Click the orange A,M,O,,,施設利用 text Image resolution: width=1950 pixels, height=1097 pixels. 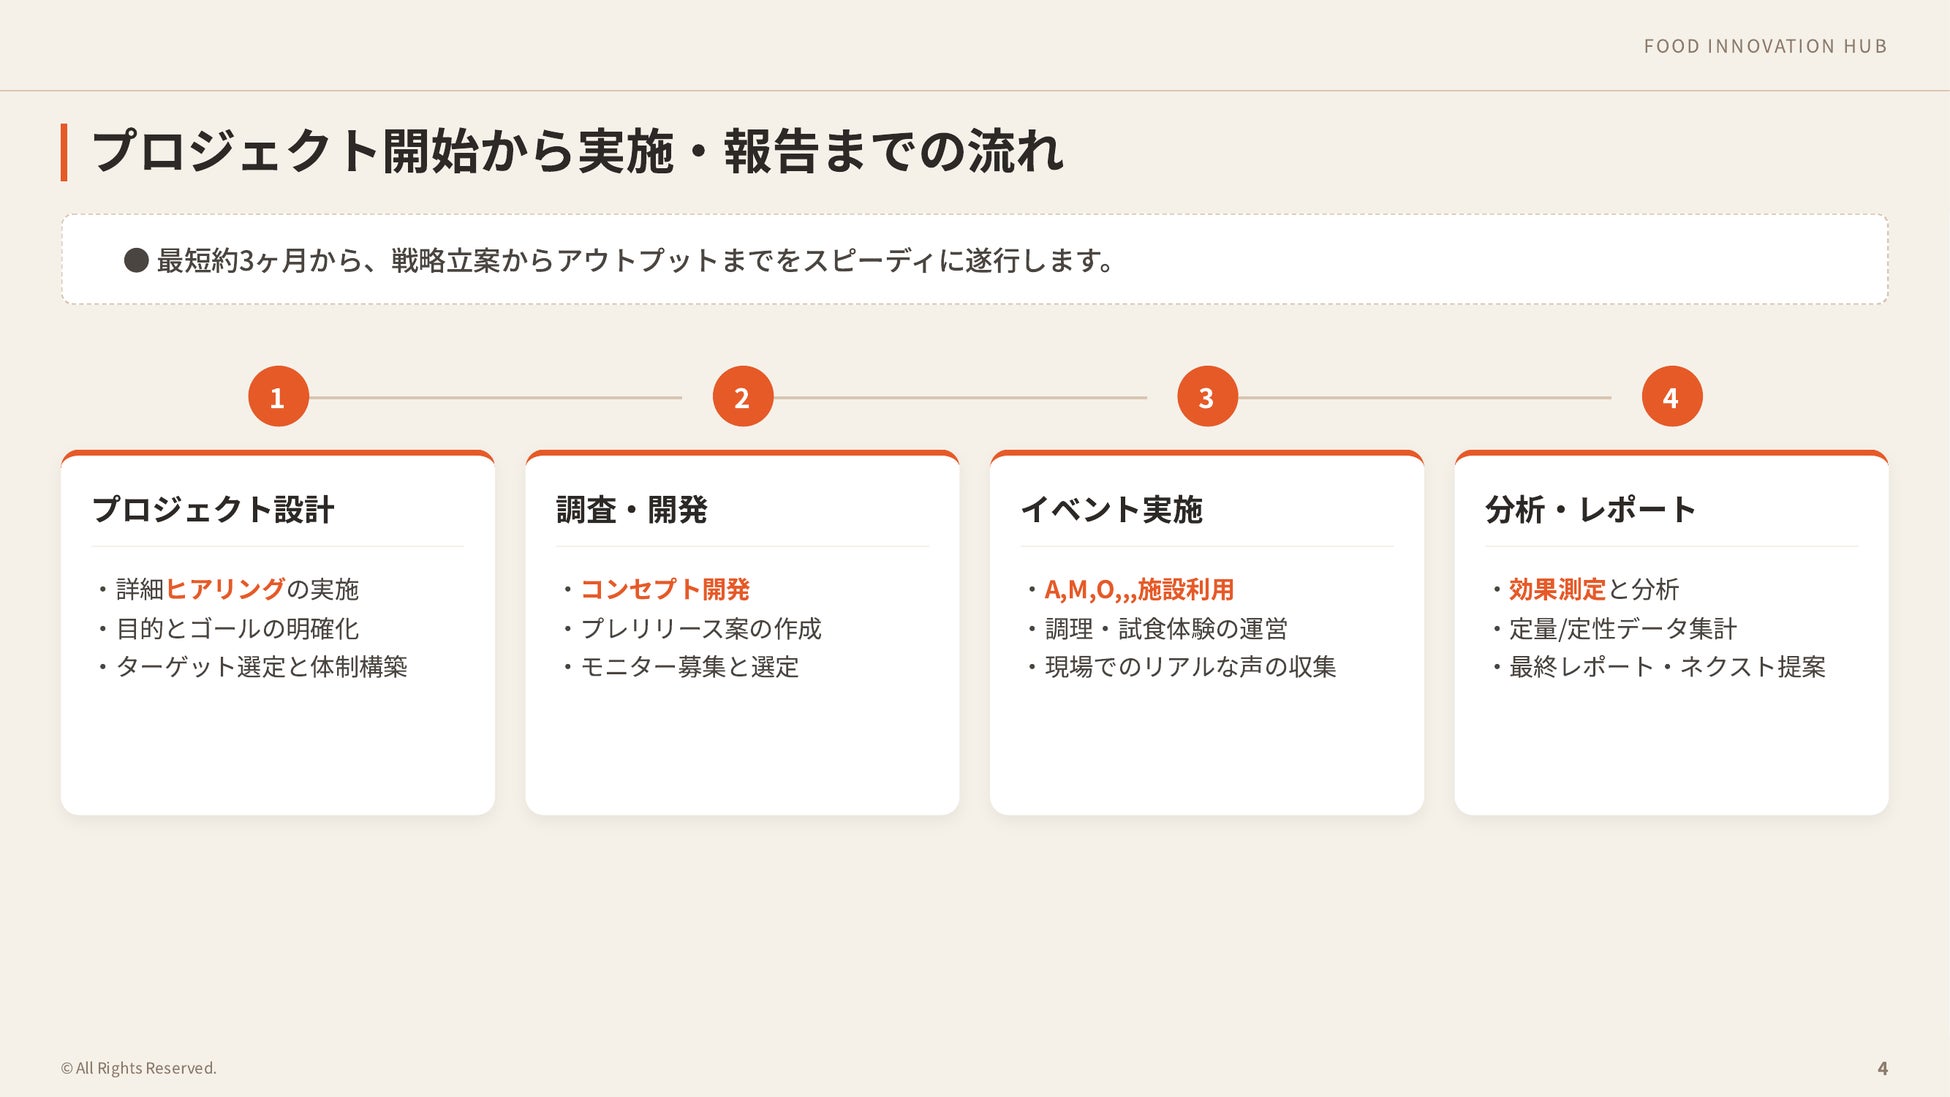1139,589
